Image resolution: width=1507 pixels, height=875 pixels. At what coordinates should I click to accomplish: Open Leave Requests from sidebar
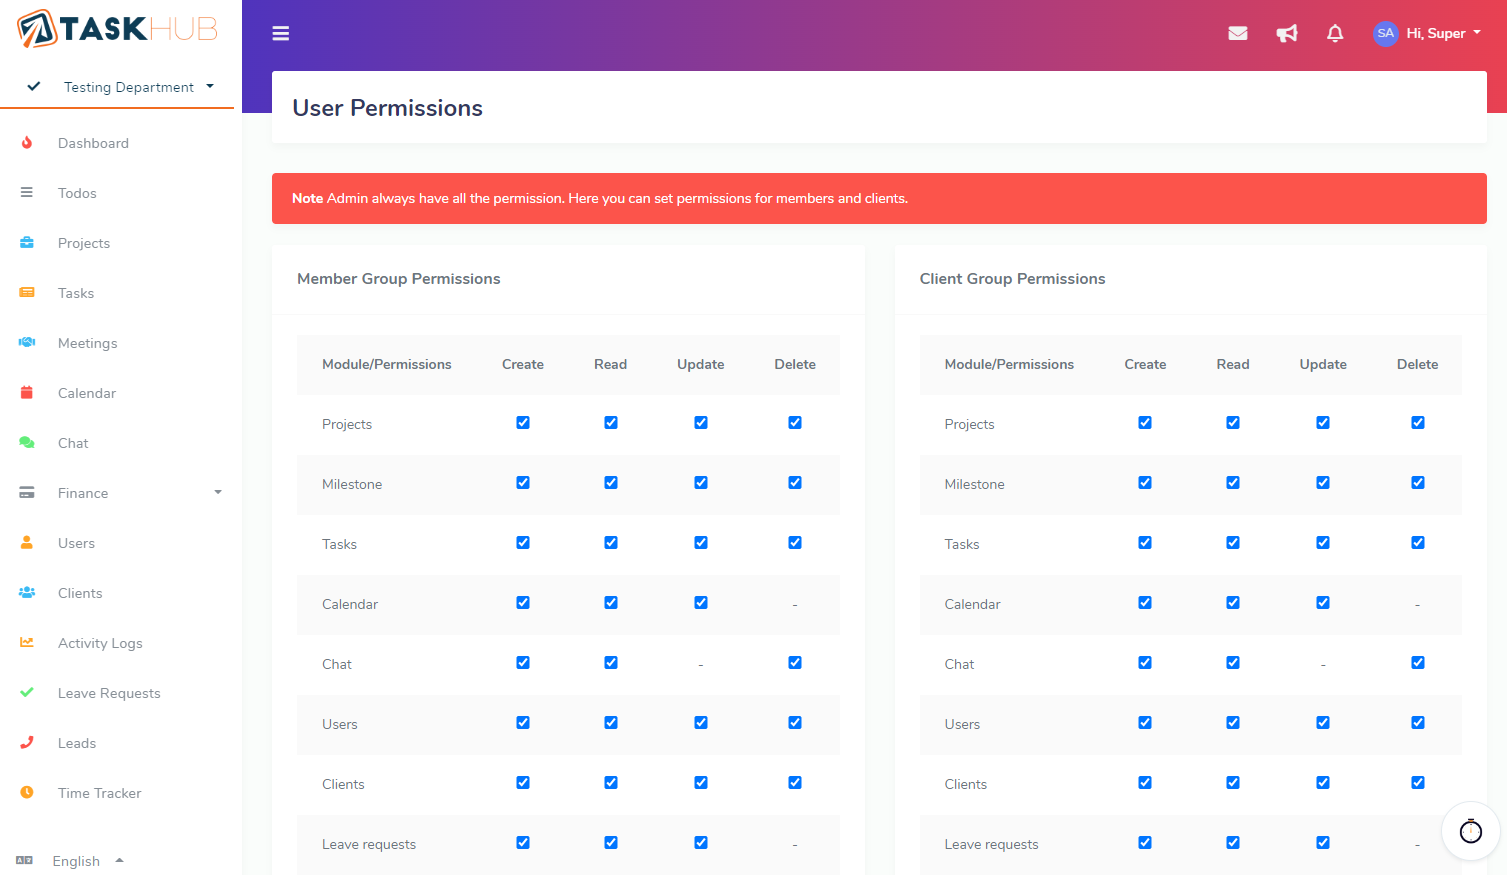click(109, 693)
